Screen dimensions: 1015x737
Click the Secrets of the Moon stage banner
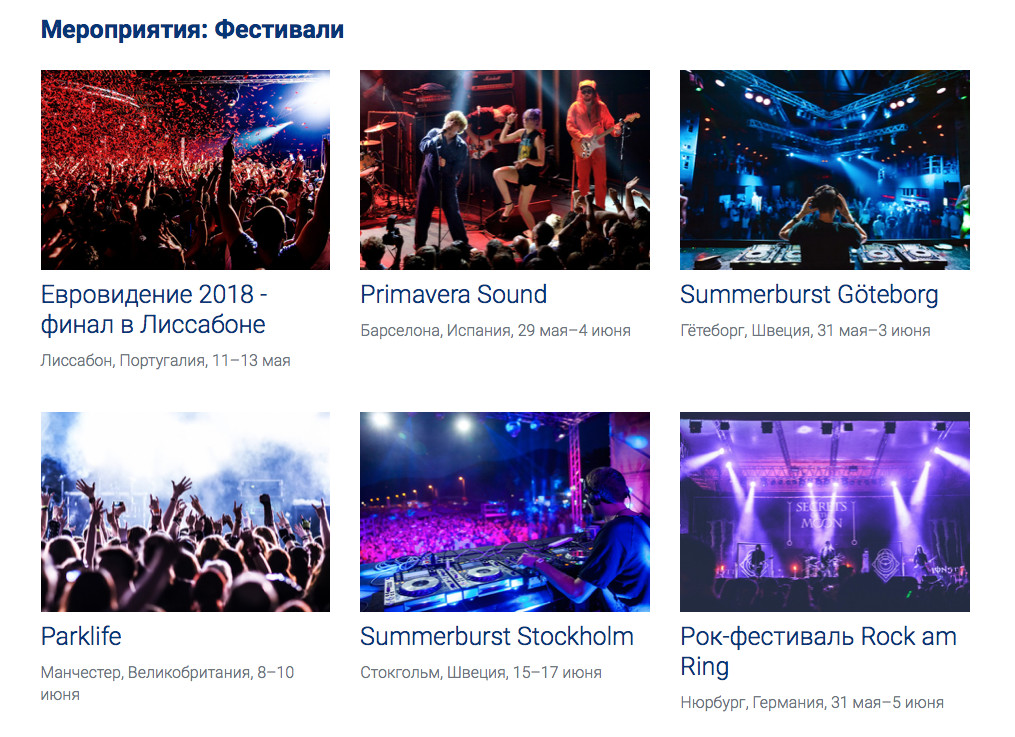click(x=822, y=514)
